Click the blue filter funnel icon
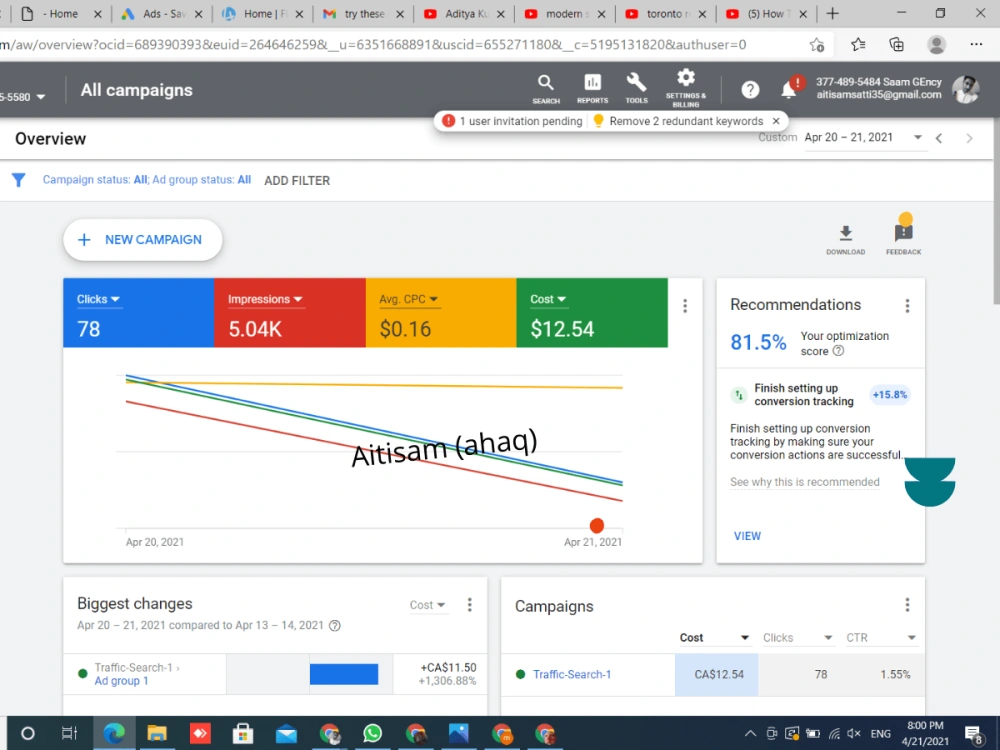The width and height of the screenshot is (1000, 750). (x=18, y=180)
